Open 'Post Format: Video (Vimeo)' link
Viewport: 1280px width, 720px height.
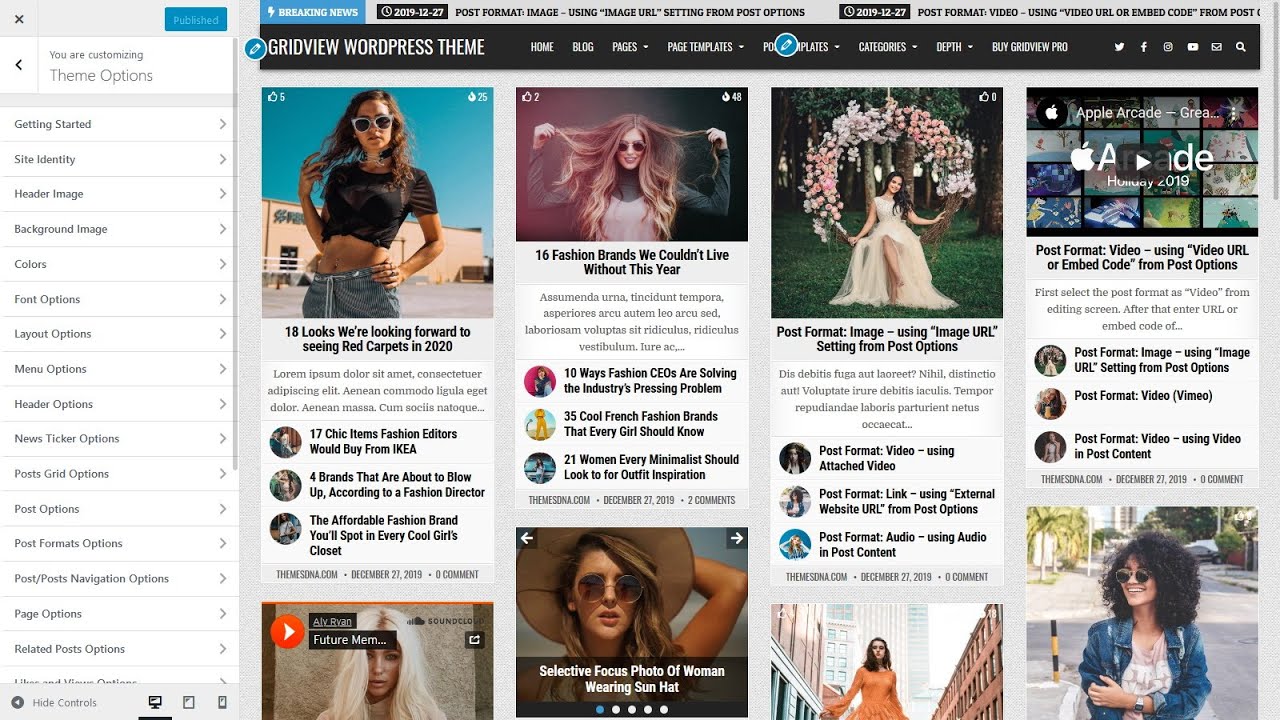1143,396
